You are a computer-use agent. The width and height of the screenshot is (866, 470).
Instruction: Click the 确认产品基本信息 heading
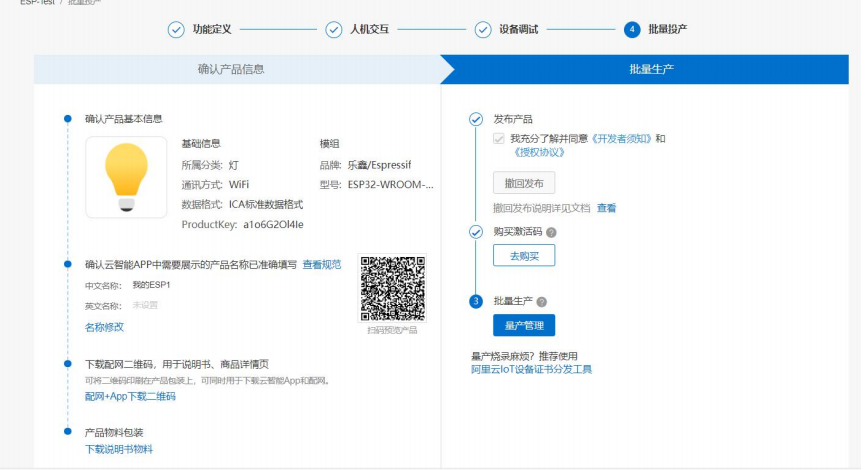(x=123, y=119)
